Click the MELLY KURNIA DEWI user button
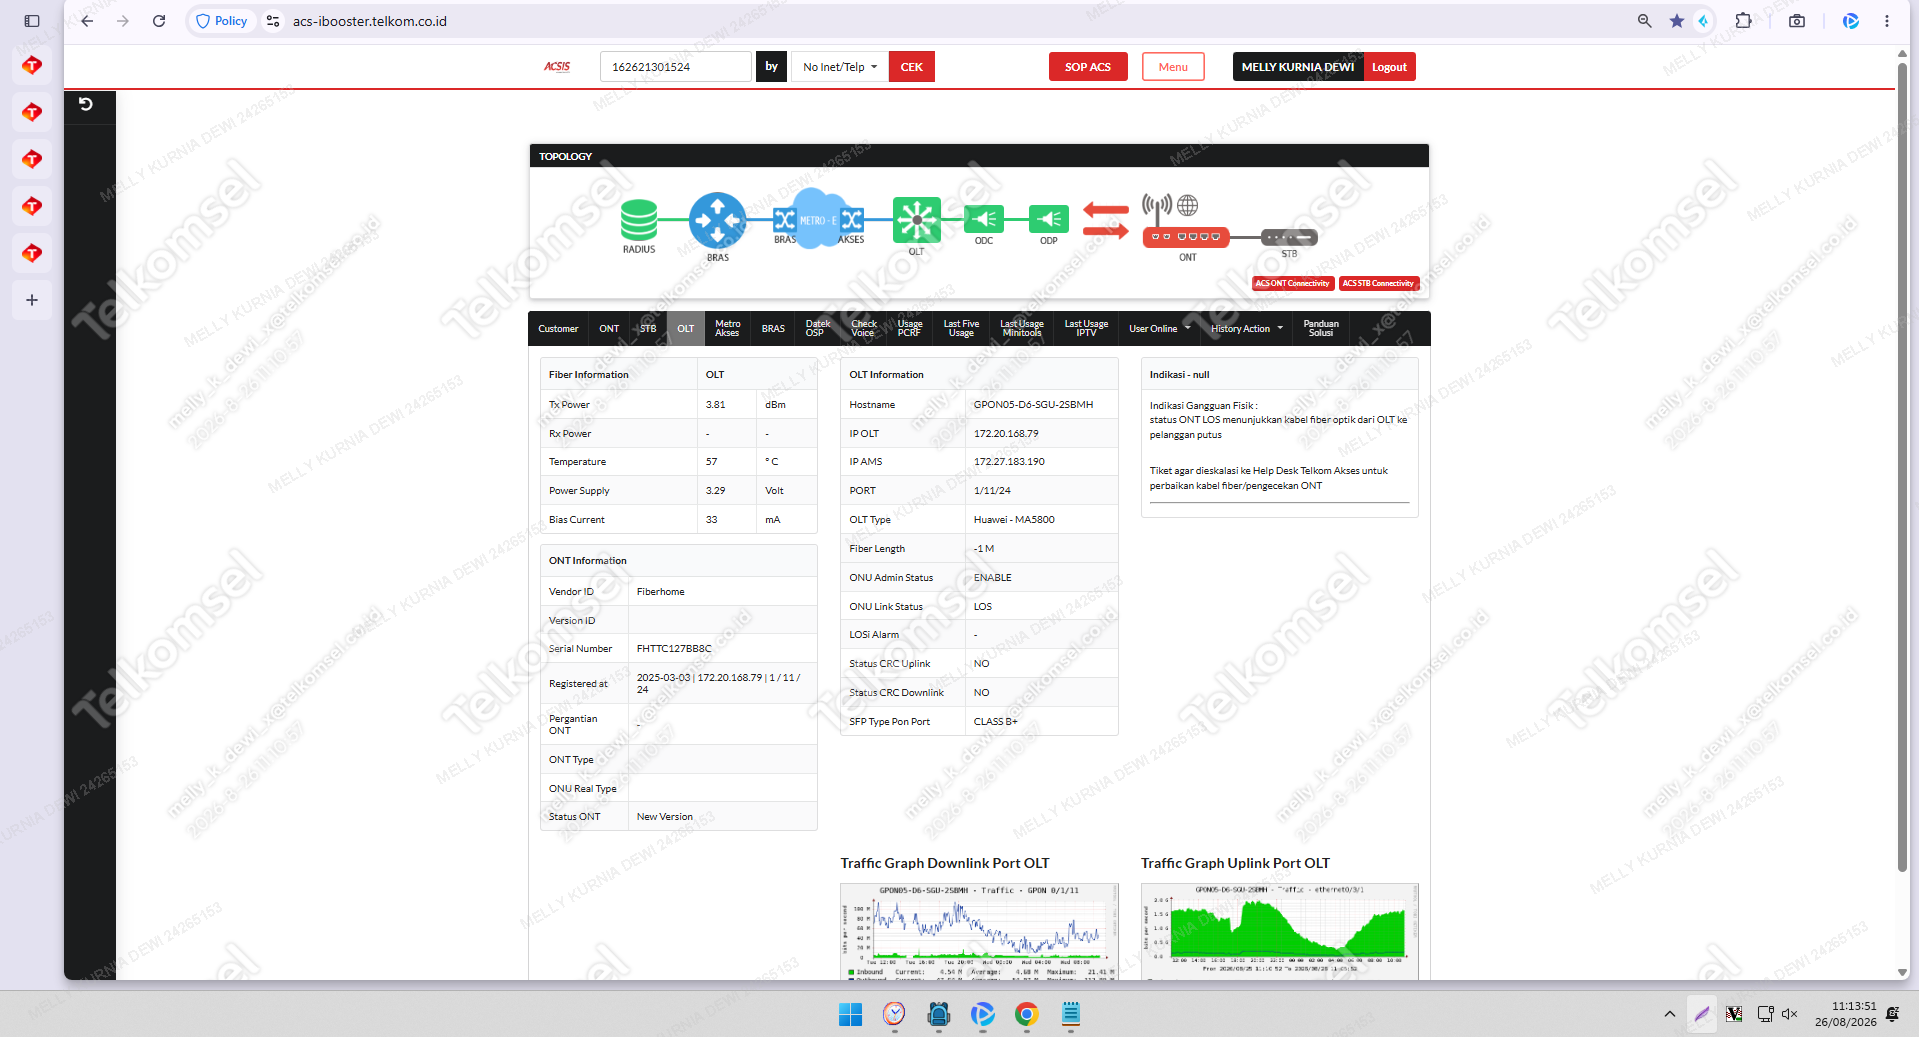This screenshot has height=1037, width=1919. [1297, 67]
